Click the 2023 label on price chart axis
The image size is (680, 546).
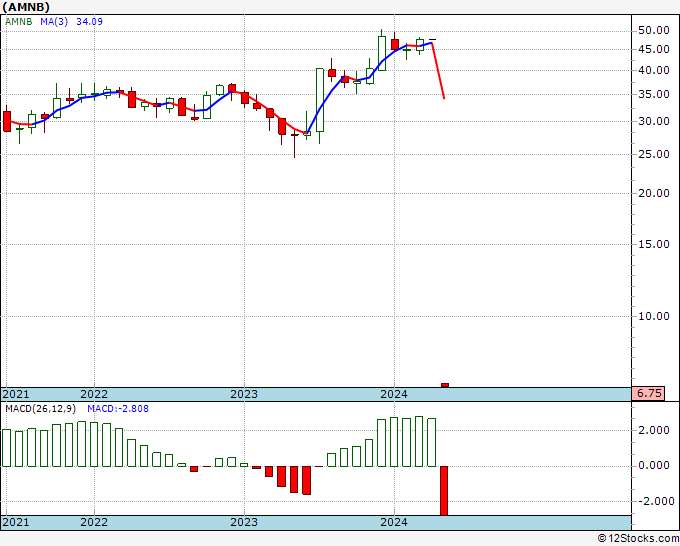click(244, 394)
